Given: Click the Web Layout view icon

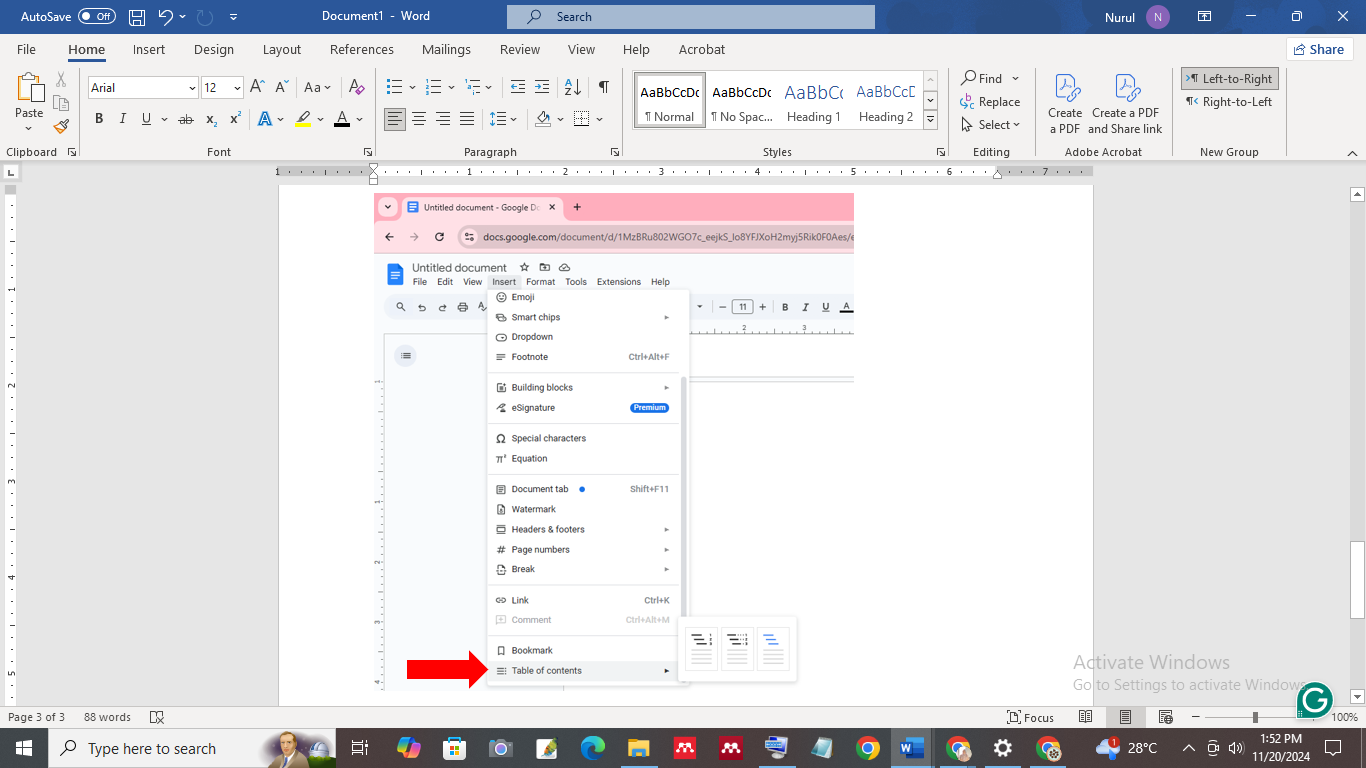Looking at the screenshot, I should [x=1165, y=717].
